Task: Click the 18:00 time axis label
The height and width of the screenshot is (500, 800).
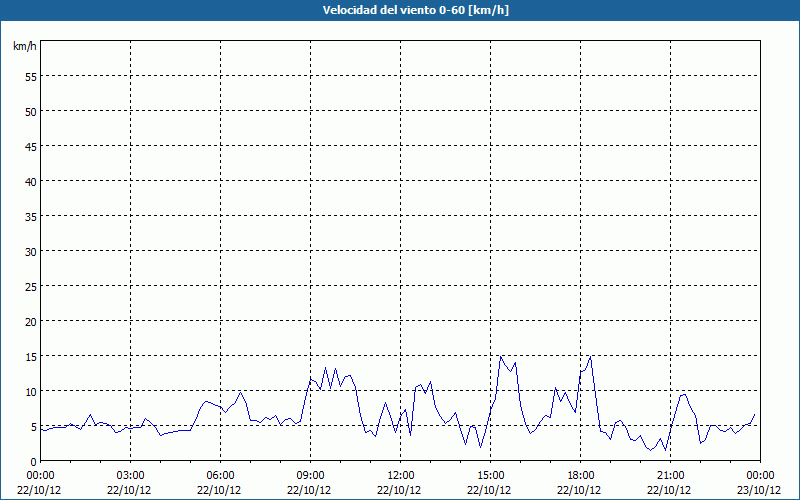Action: [x=581, y=476]
